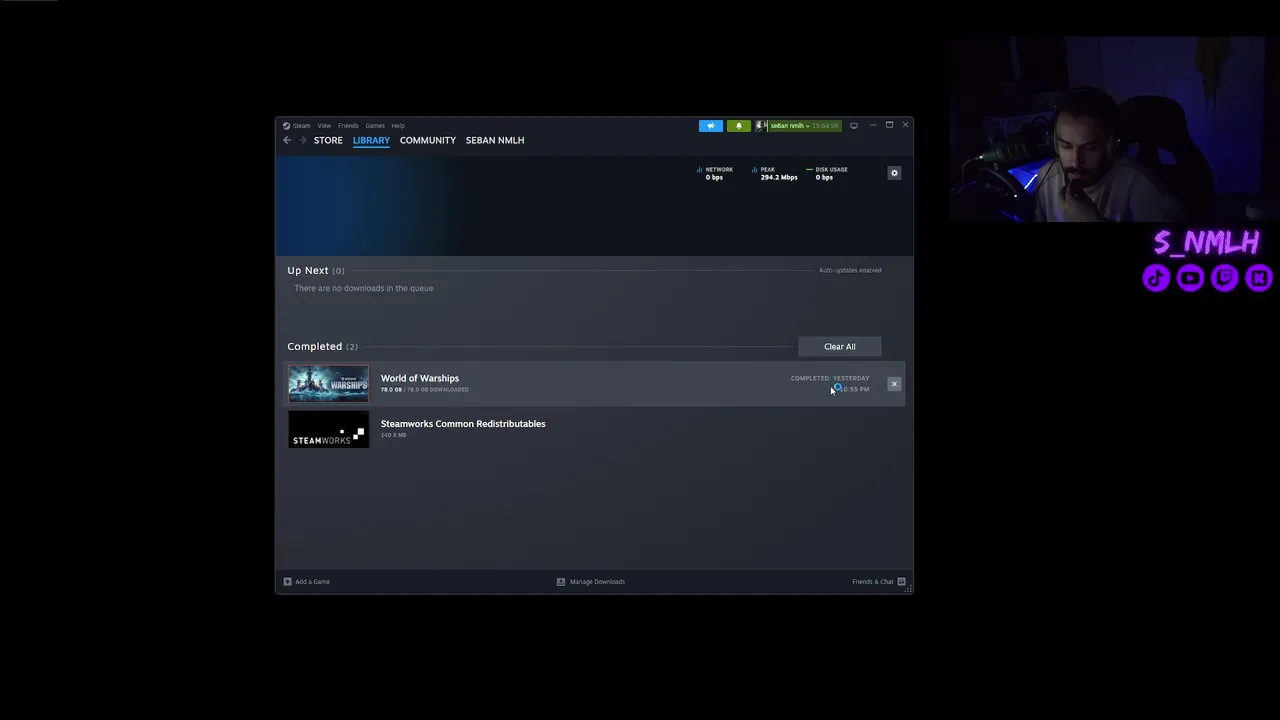Click the Add a Game plus icon
This screenshot has height=720, width=1280.
pos(287,581)
